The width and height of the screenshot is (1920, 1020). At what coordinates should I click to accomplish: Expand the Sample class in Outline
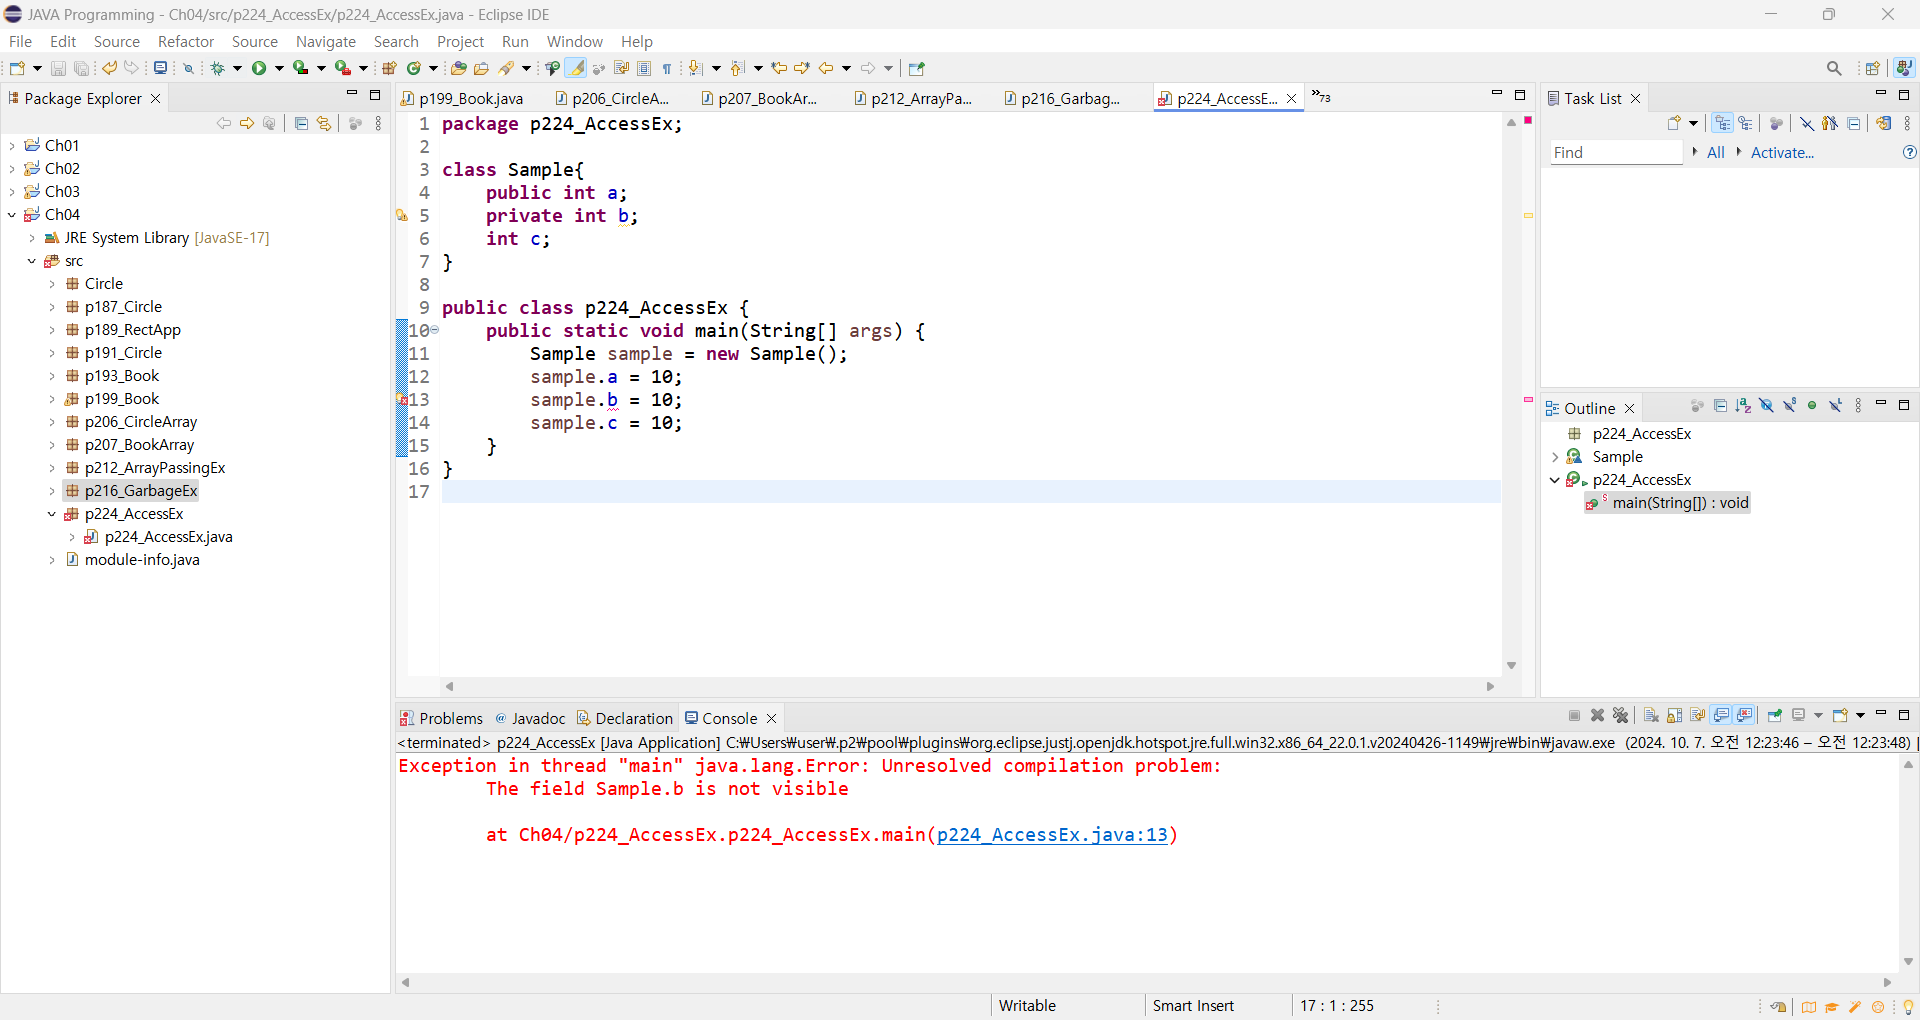coord(1555,456)
